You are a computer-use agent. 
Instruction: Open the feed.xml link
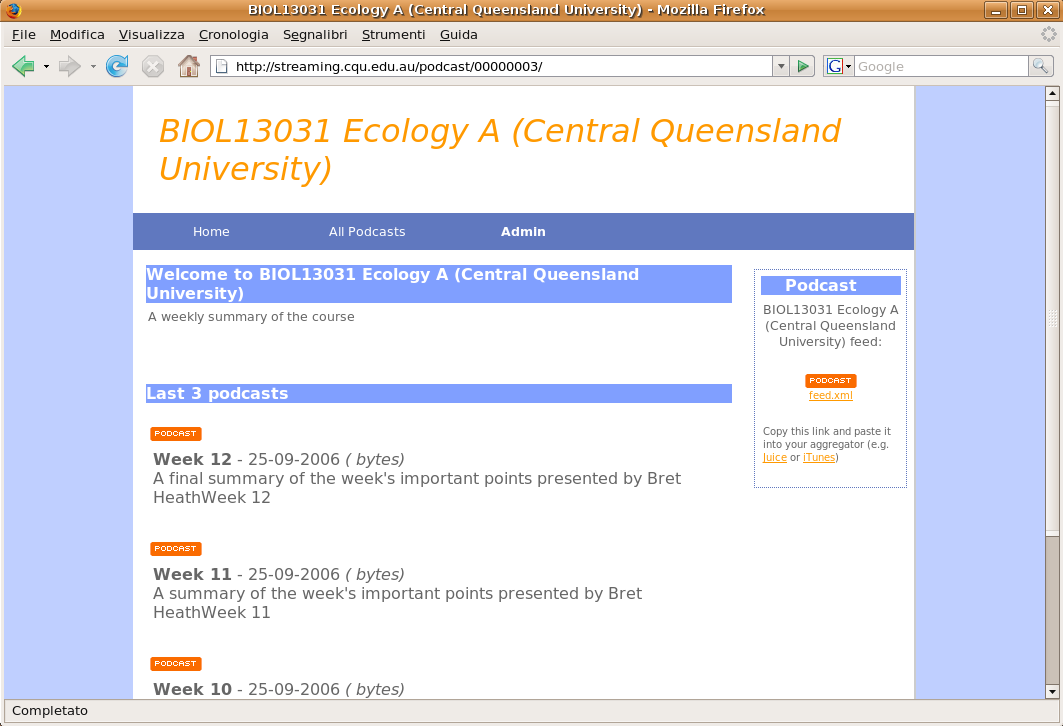(x=830, y=395)
